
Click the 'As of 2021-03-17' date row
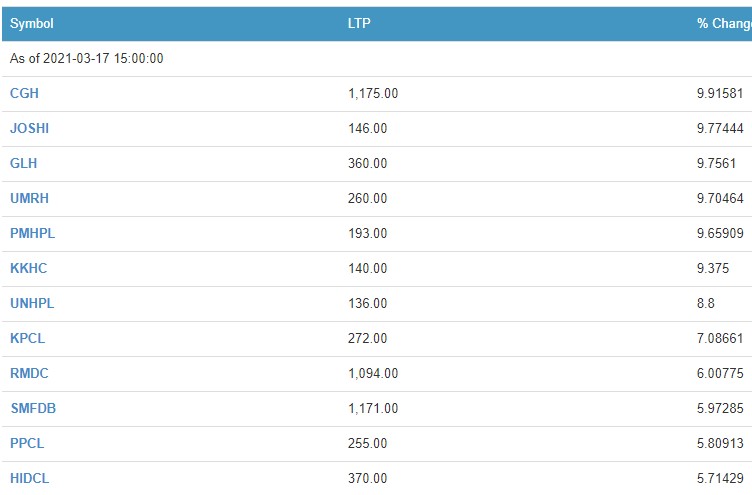(x=87, y=58)
